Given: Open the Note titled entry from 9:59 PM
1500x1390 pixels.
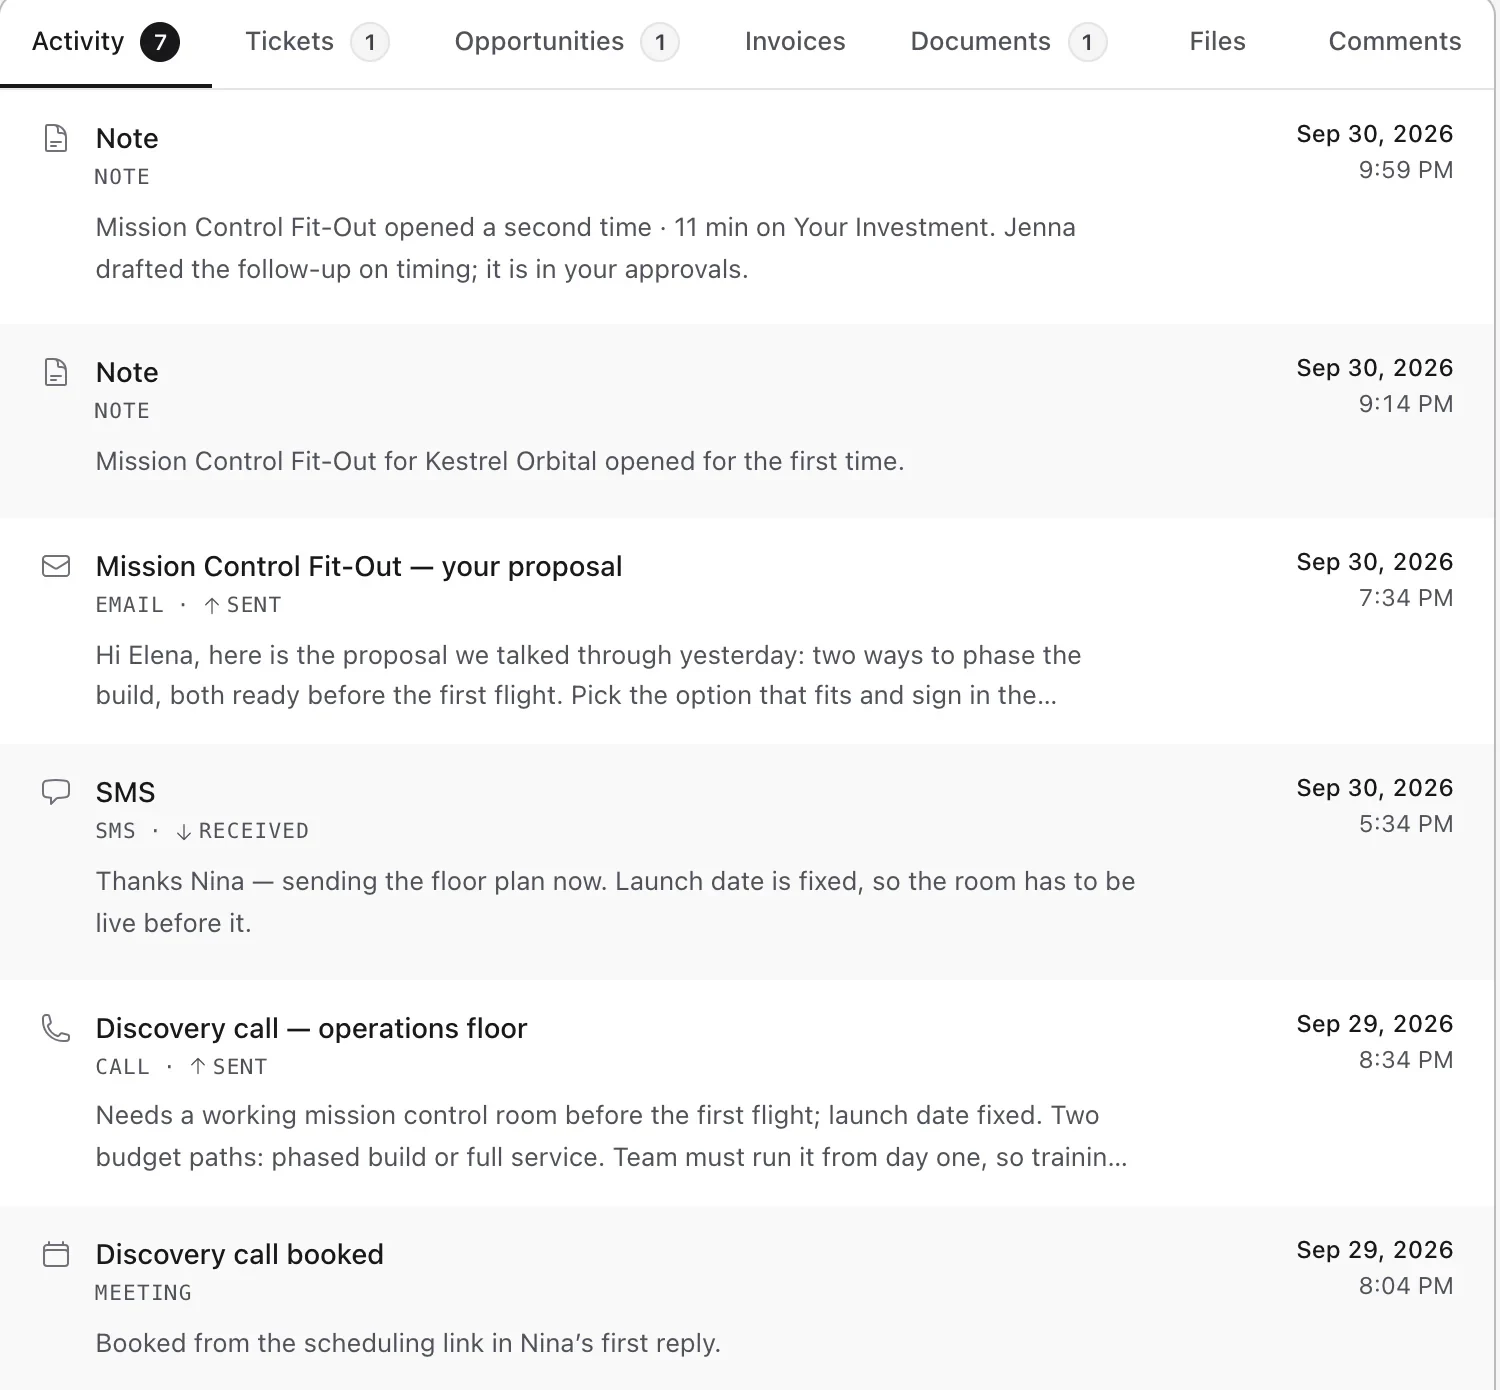Looking at the screenshot, I should tap(127, 138).
